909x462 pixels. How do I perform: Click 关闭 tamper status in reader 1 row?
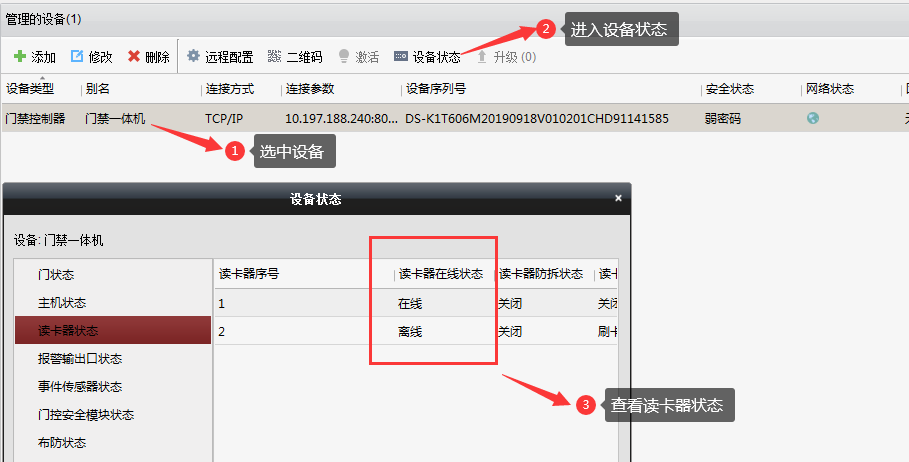[510, 303]
